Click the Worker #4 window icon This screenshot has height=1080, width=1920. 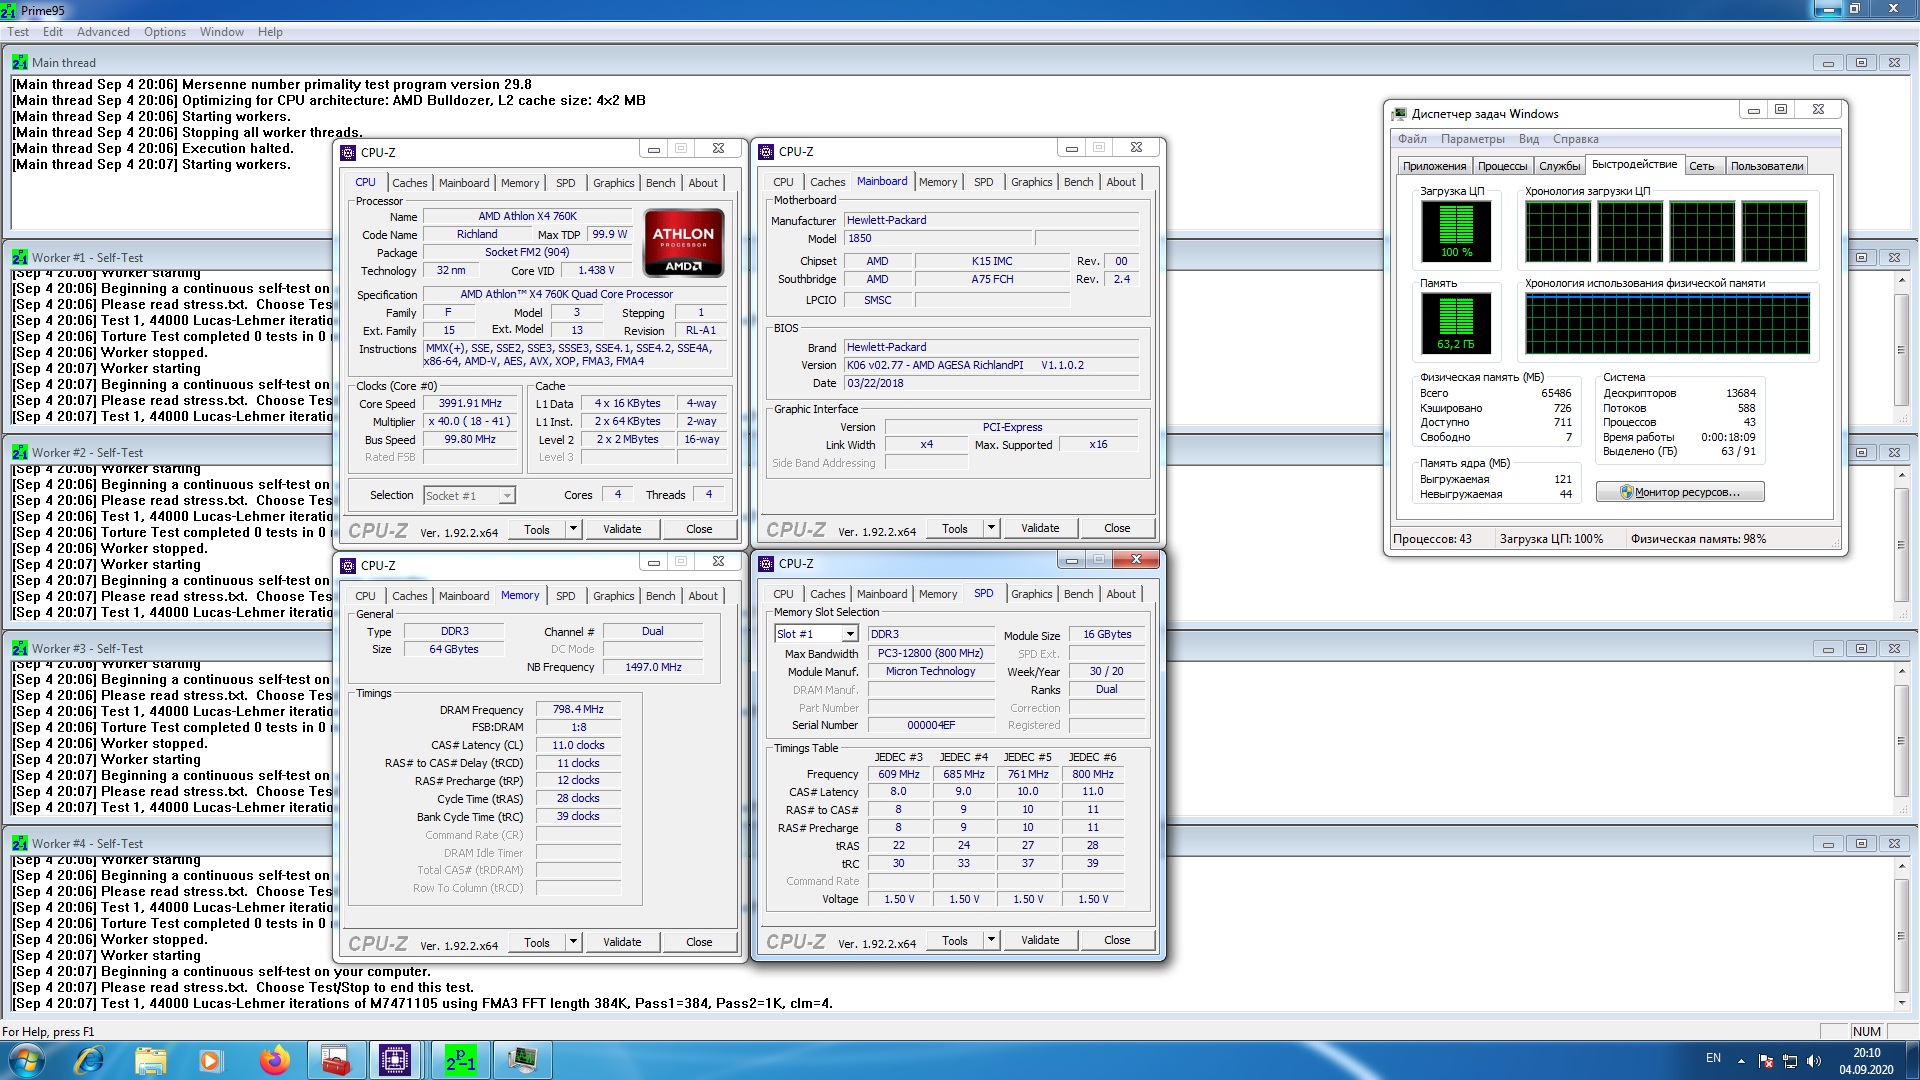pyautogui.click(x=20, y=843)
